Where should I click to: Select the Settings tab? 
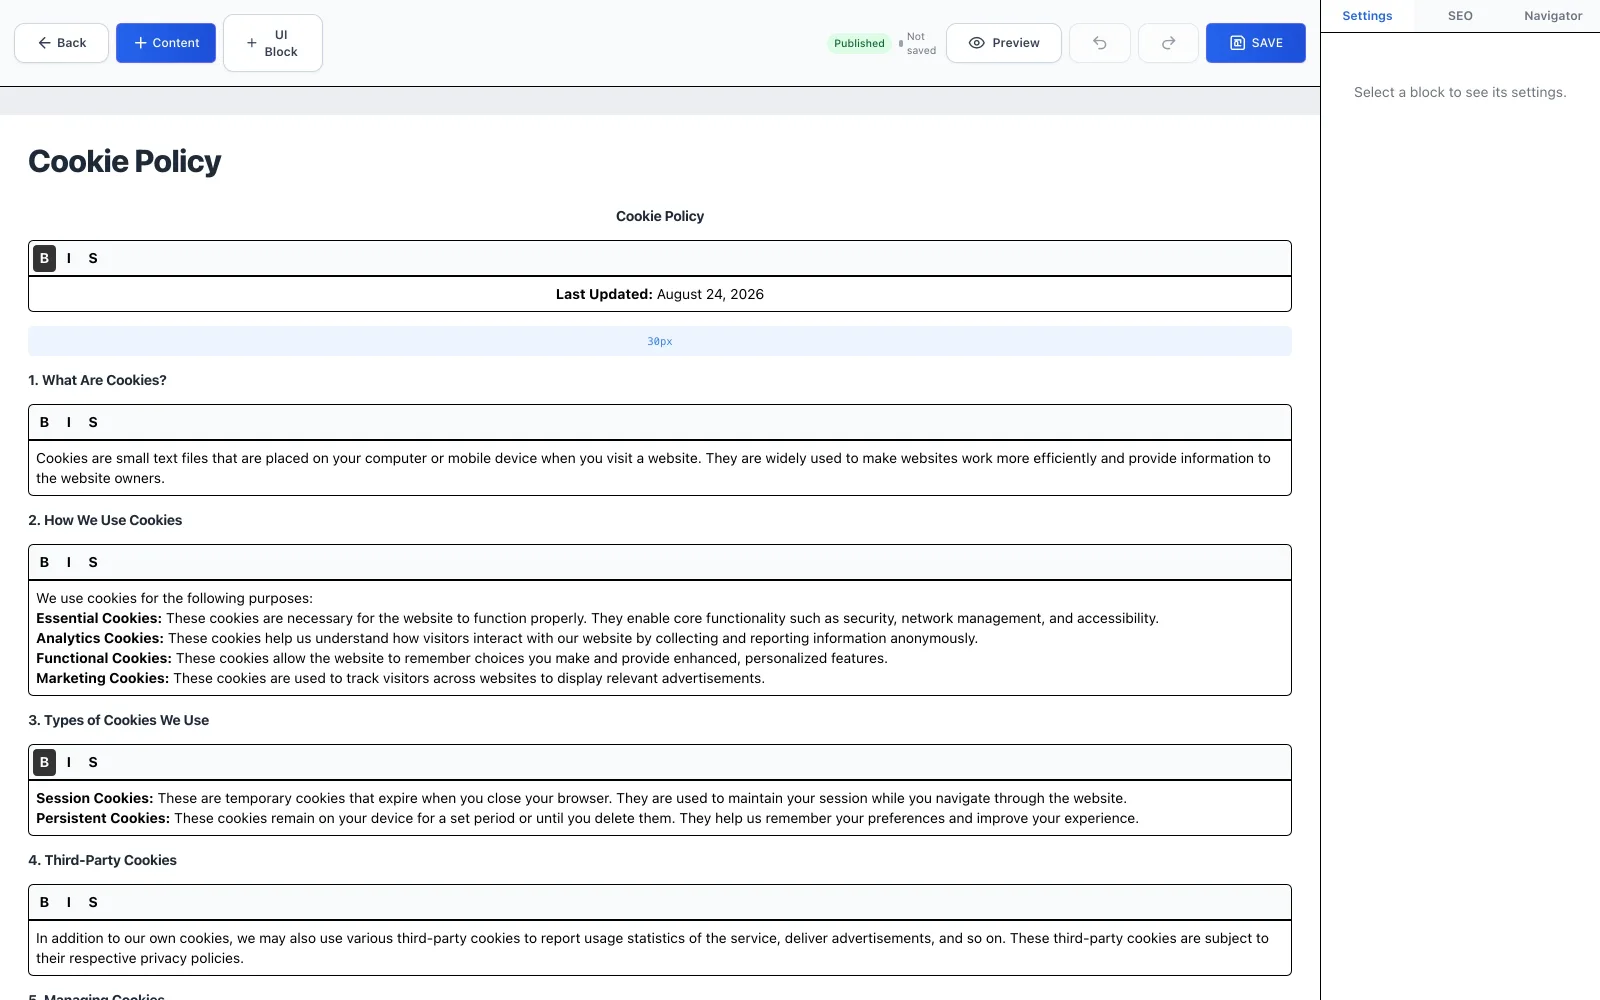tap(1367, 16)
